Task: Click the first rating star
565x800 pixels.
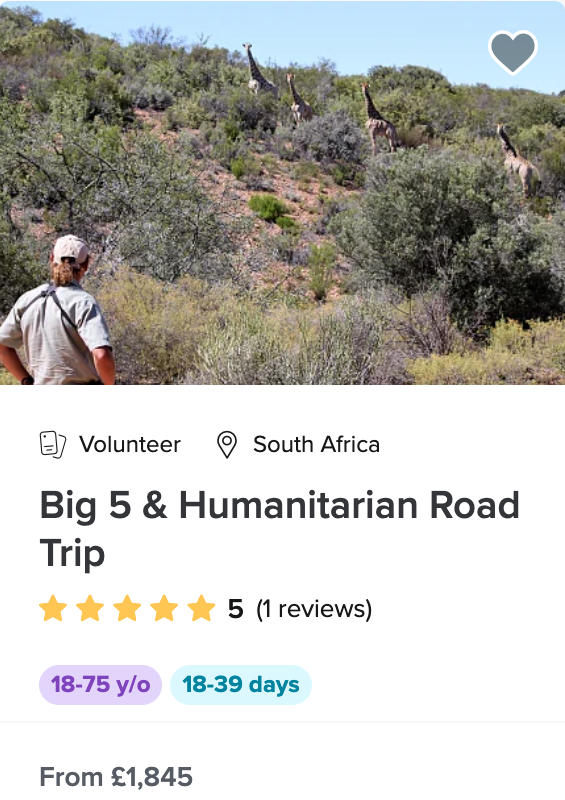Action: click(53, 608)
